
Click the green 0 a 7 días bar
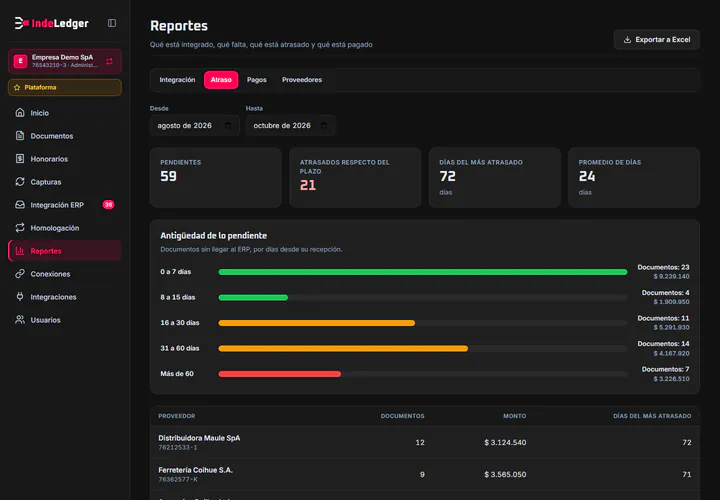coord(423,272)
